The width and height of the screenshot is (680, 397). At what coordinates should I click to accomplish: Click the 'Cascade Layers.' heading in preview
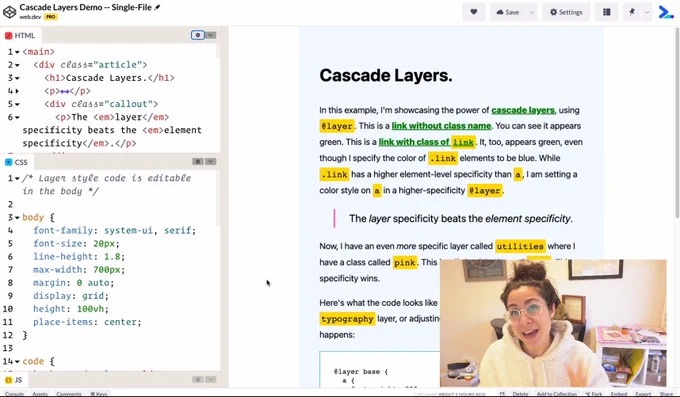tap(386, 75)
